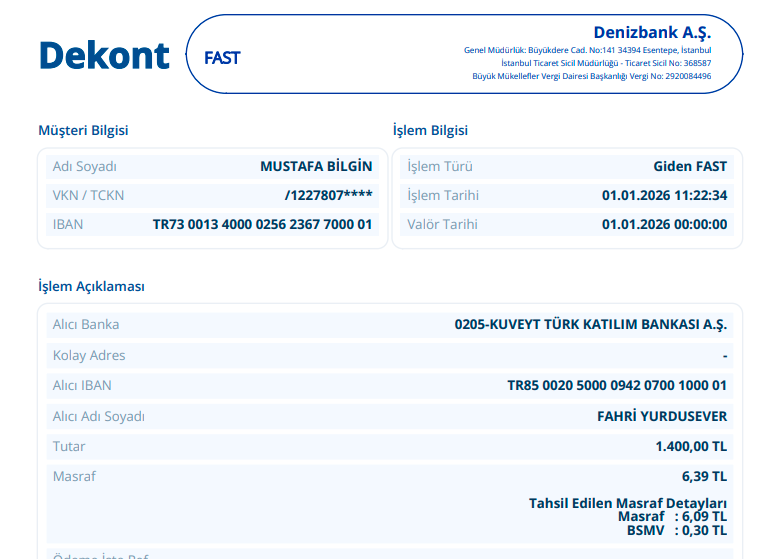The width and height of the screenshot is (783, 559).
Task: Click İşlem Bilgisi section heading
Action: (x=430, y=130)
